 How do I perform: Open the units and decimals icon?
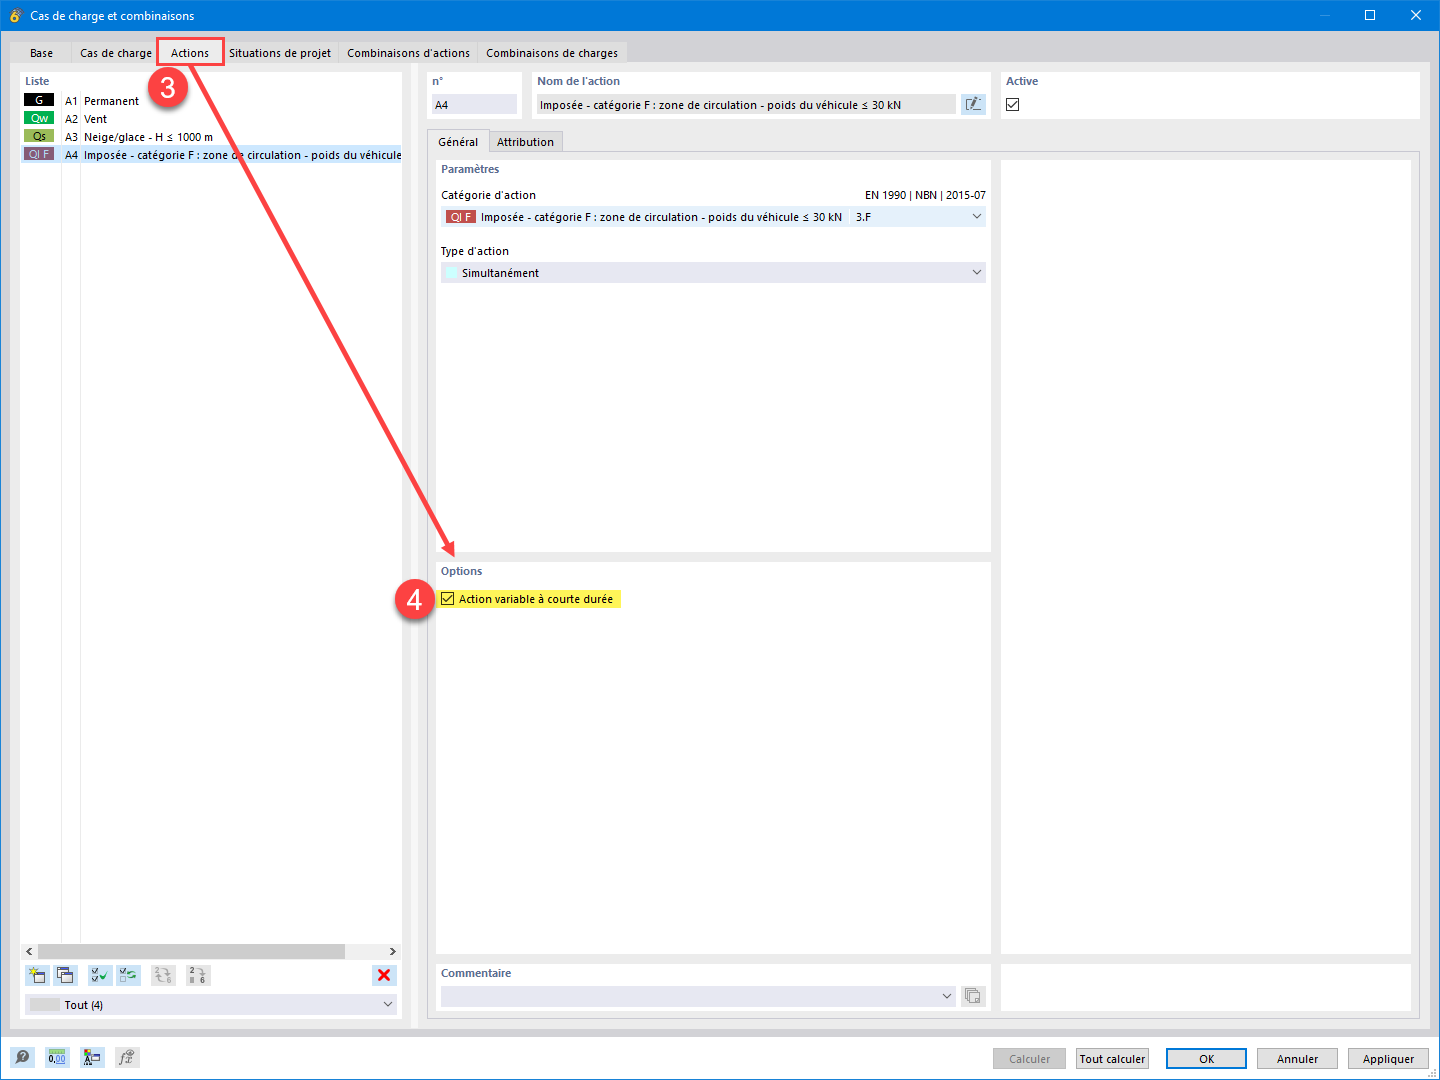pyautogui.click(x=57, y=1057)
